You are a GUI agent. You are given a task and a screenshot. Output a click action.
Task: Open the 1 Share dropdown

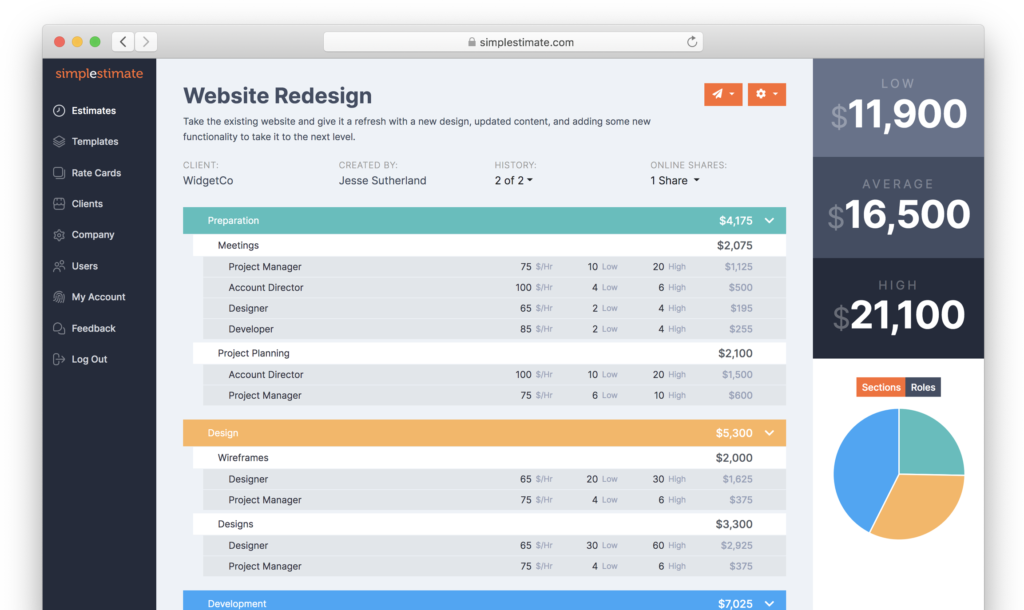pos(675,181)
